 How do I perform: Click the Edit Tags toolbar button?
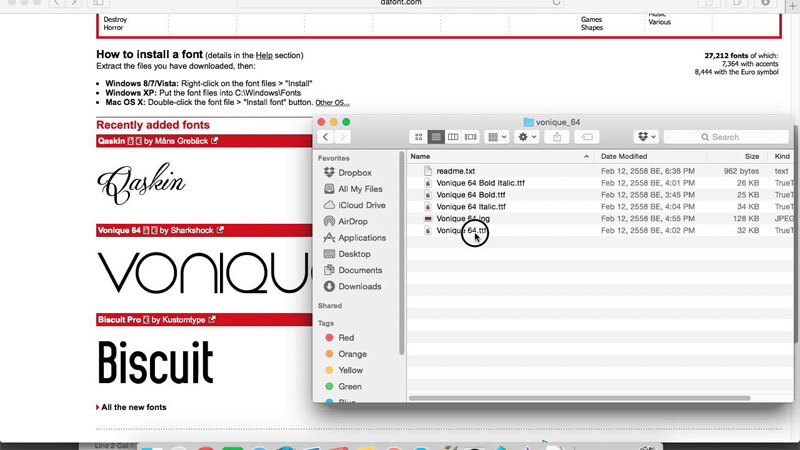click(x=589, y=137)
